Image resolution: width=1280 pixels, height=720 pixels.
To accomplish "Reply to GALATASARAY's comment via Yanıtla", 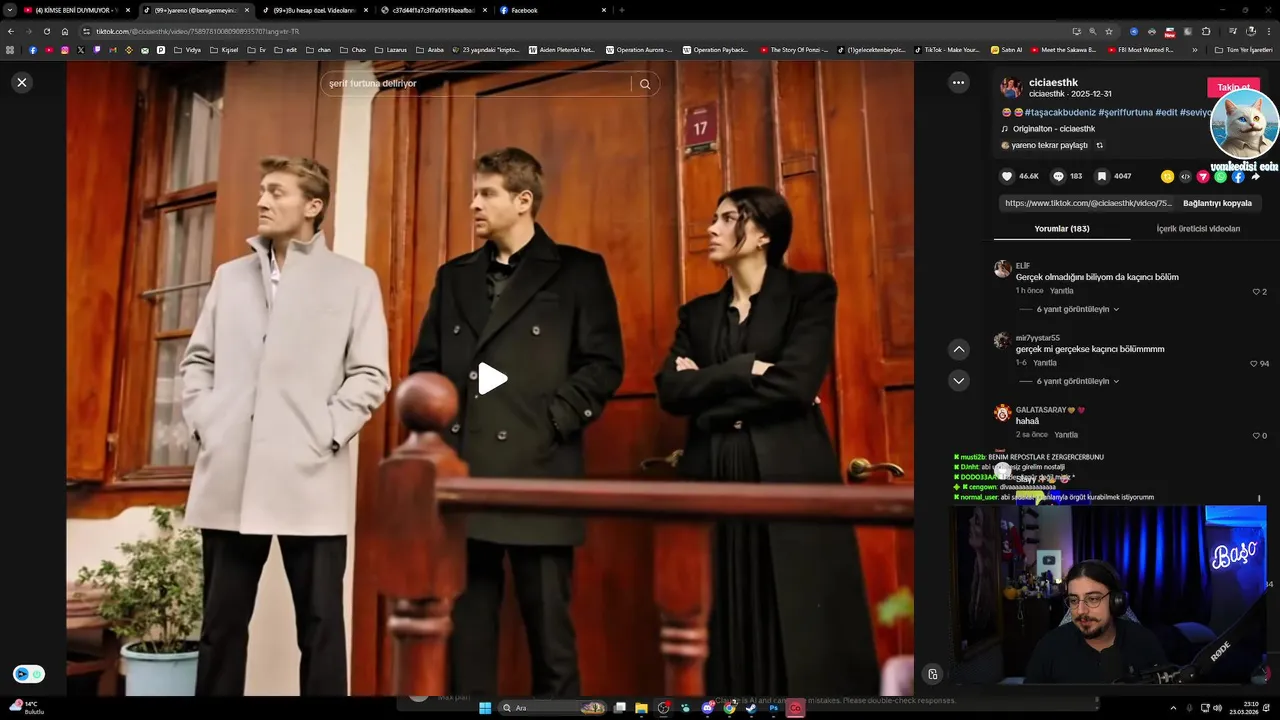I will pos(1066,435).
